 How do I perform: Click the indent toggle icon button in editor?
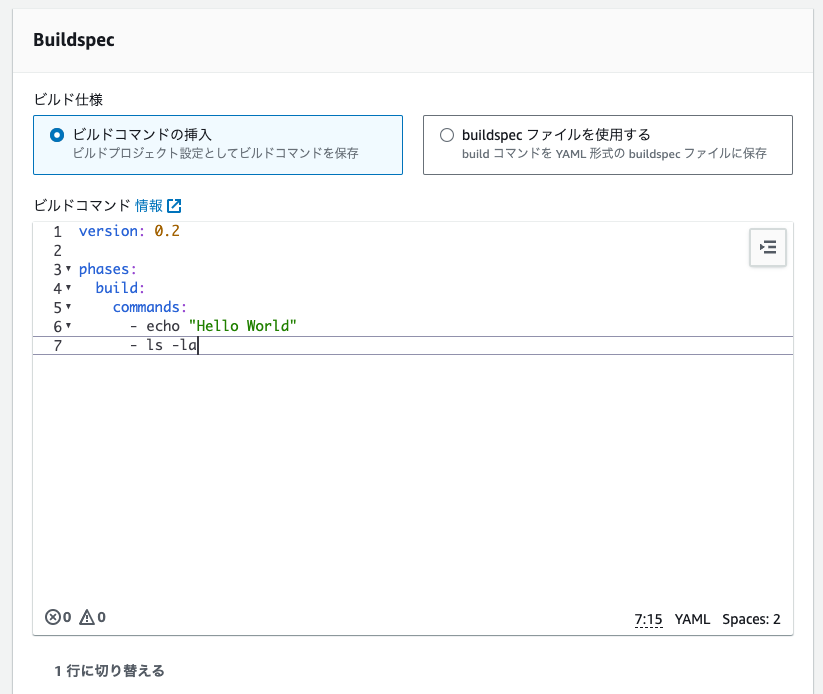pyautogui.click(x=767, y=247)
